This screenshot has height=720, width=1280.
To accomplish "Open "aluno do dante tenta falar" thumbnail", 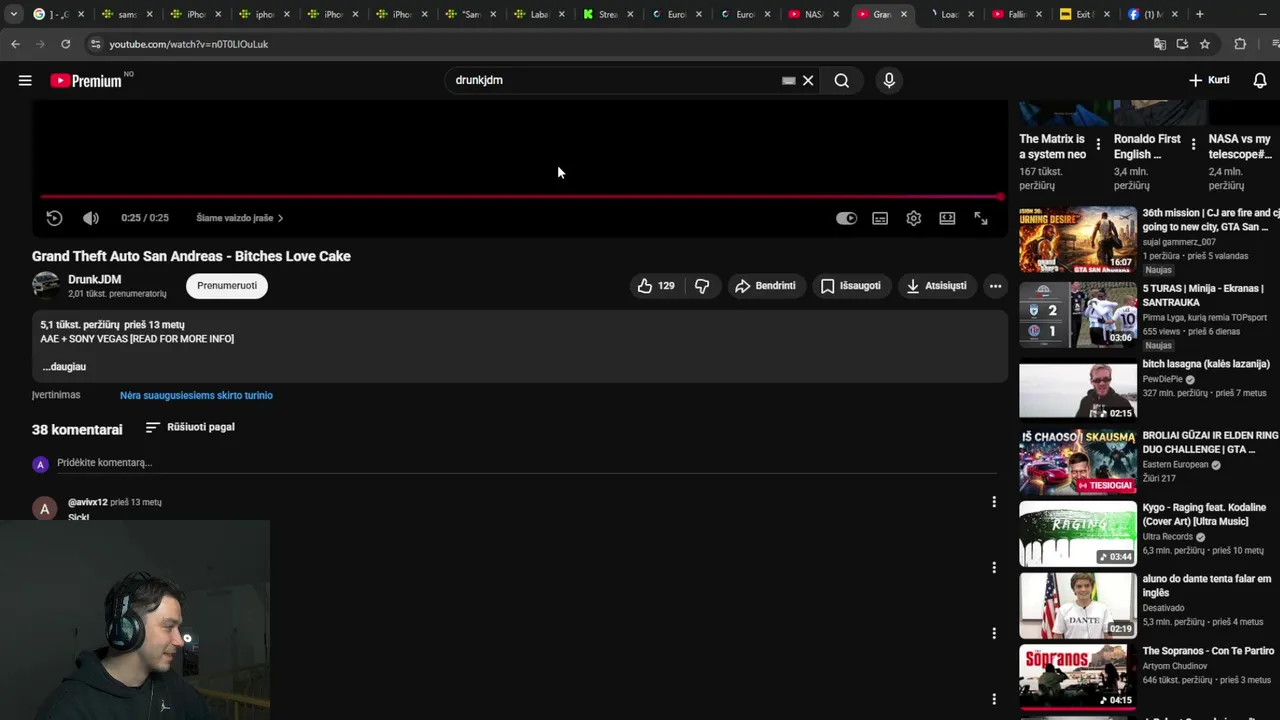I will 1078,605.
